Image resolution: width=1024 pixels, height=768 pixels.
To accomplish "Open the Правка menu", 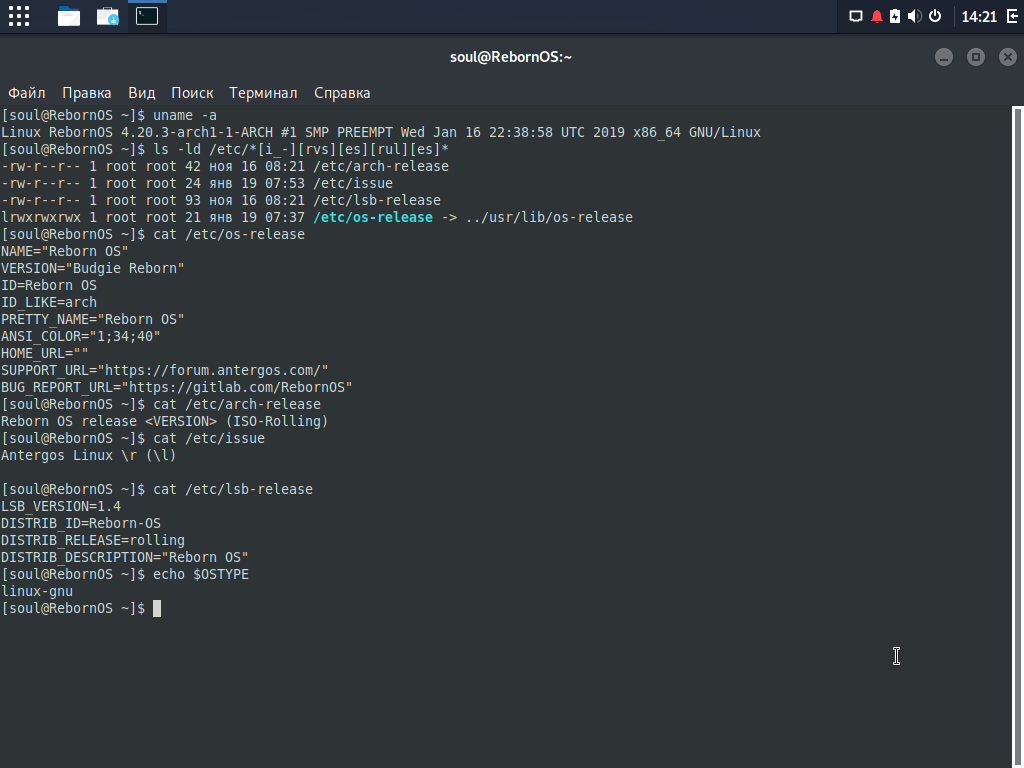I will coord(87,93).
